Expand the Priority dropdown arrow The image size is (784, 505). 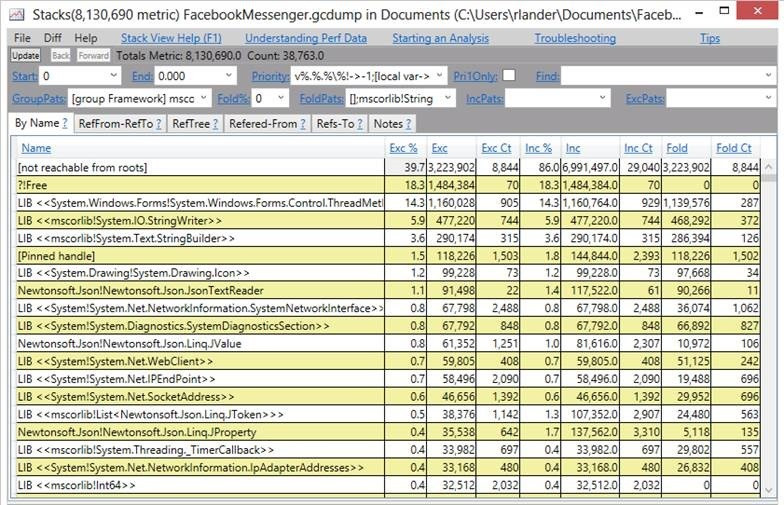[x=440, y=76]
